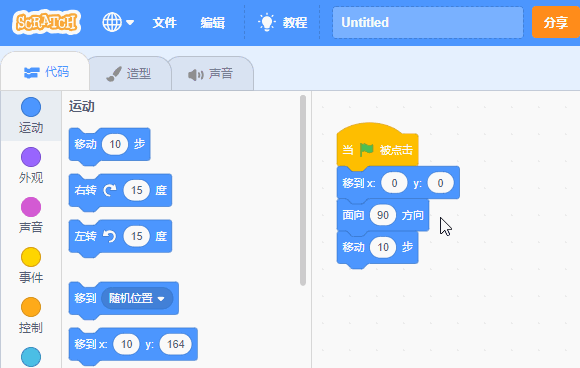The width and height of the screenshot is (580, 368).
Task: Click the 15 value in 左转 block
Action: tap(136, 236)
